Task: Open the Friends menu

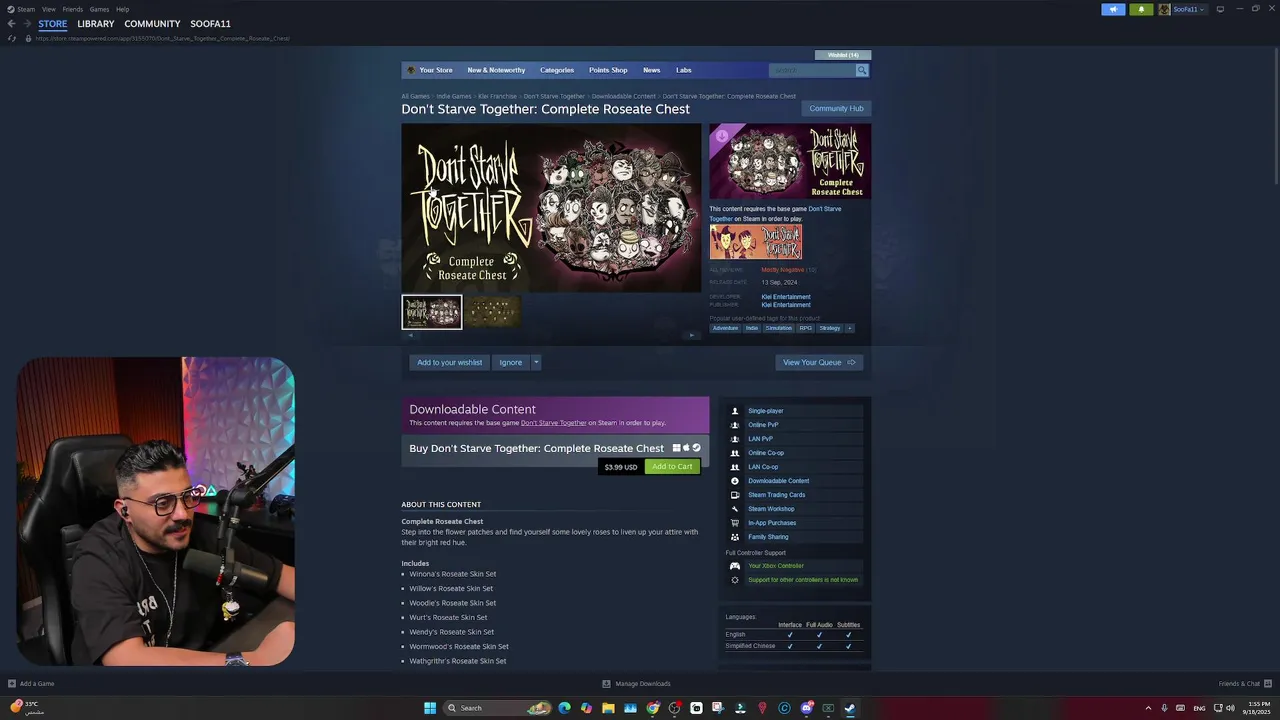Action: (73, 9)
